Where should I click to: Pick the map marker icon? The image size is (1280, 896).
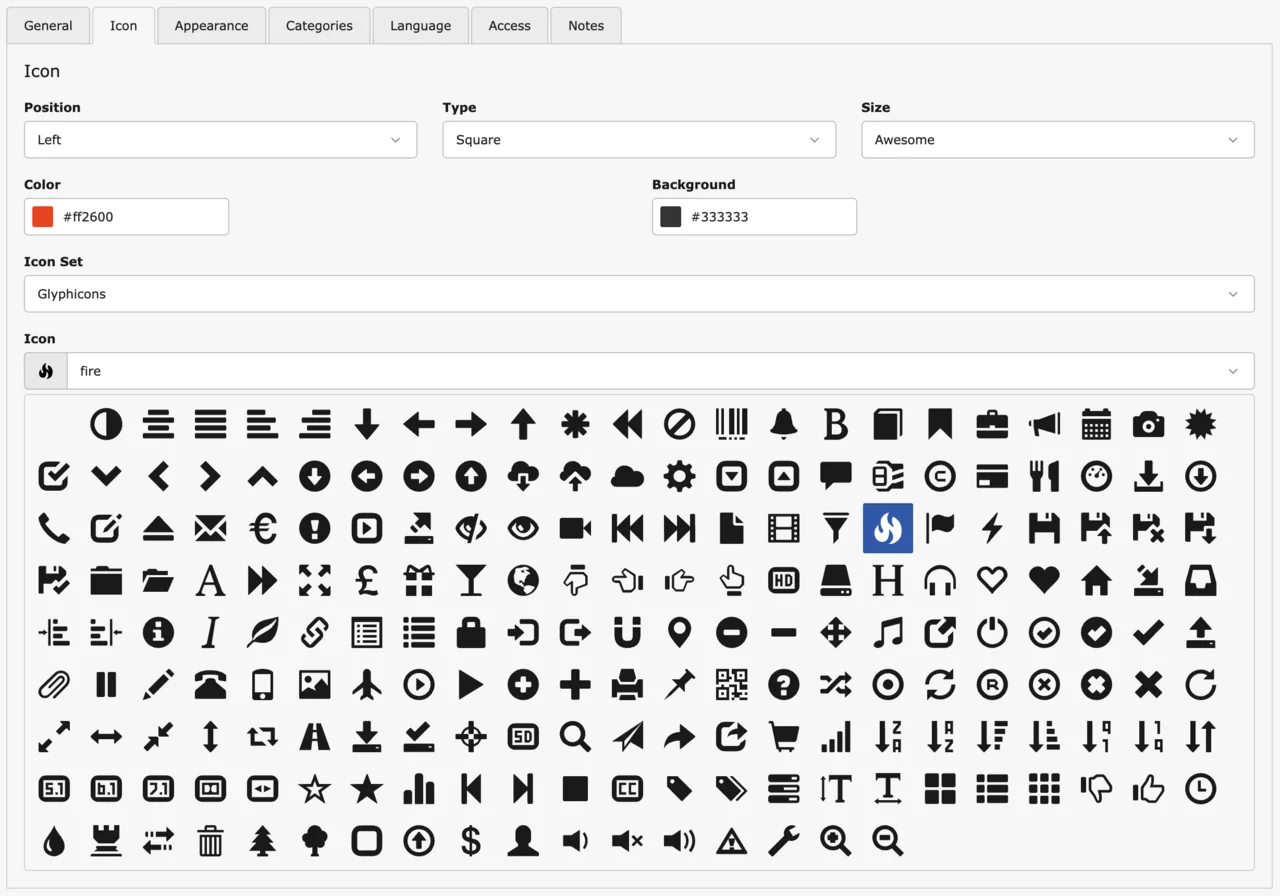pos(679,632)
